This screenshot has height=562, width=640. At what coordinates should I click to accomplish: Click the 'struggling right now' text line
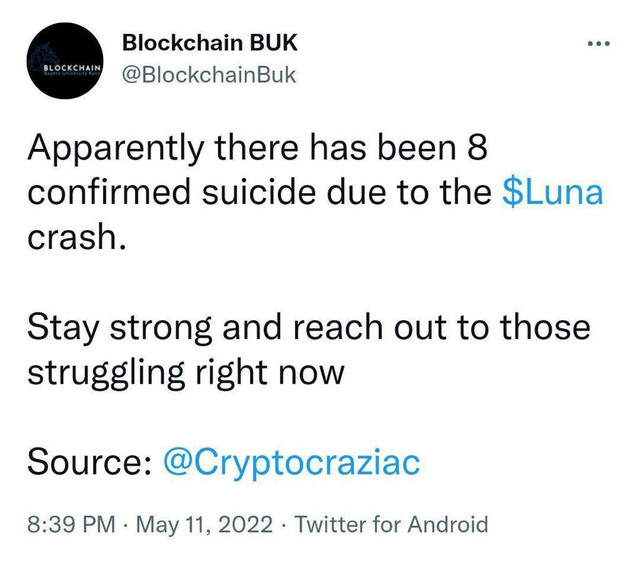pyautogui.click(x=186, y=372)
